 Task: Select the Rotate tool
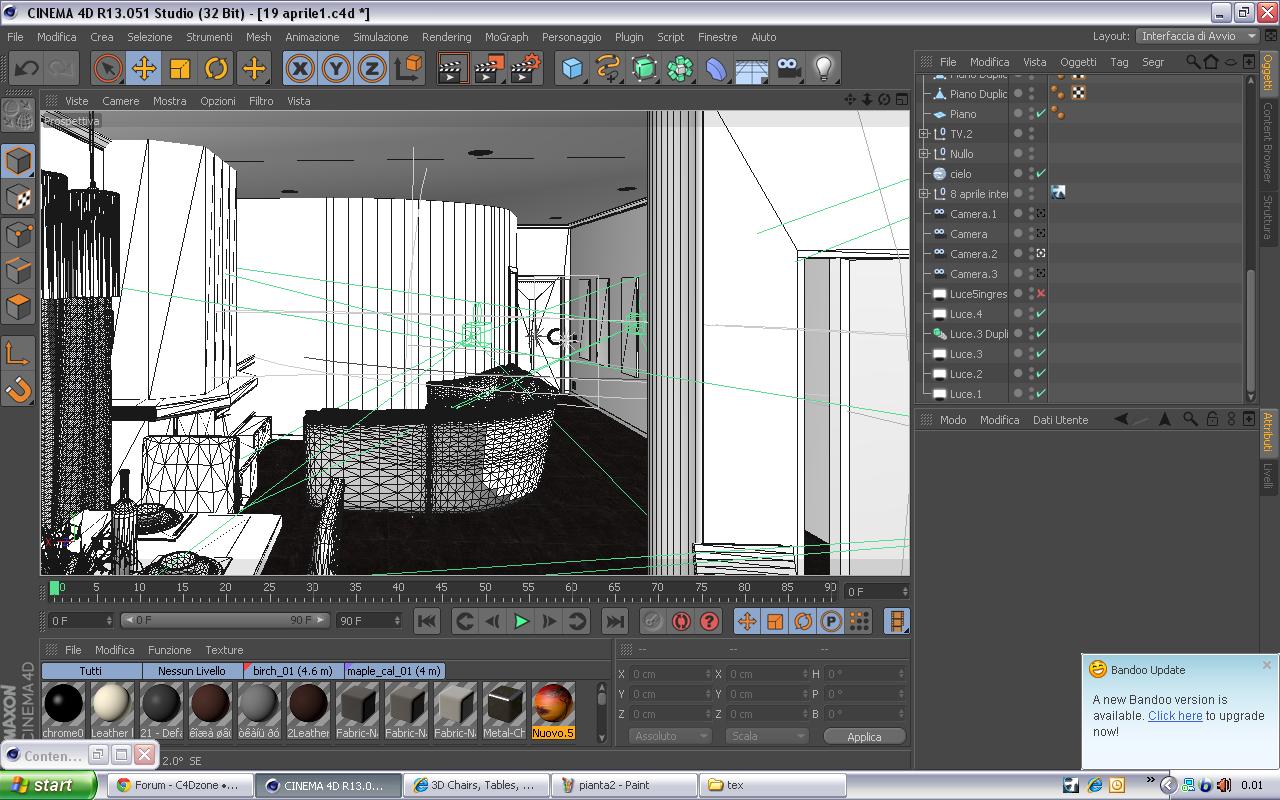(216, 68)
